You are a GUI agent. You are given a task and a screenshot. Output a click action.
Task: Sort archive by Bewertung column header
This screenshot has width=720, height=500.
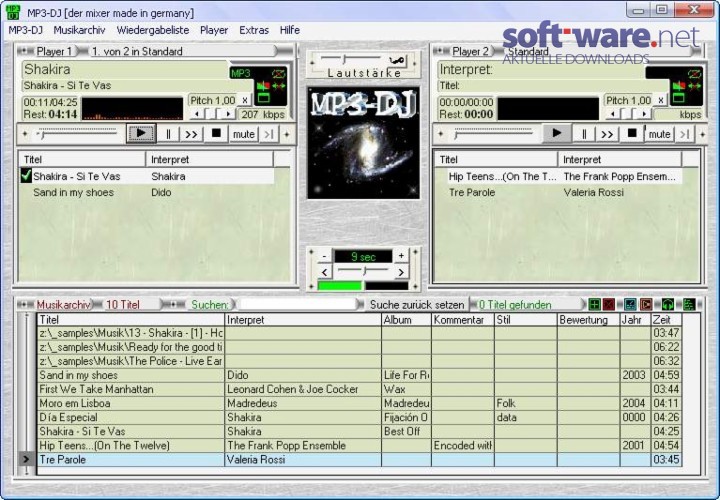[x=589, y=320]
